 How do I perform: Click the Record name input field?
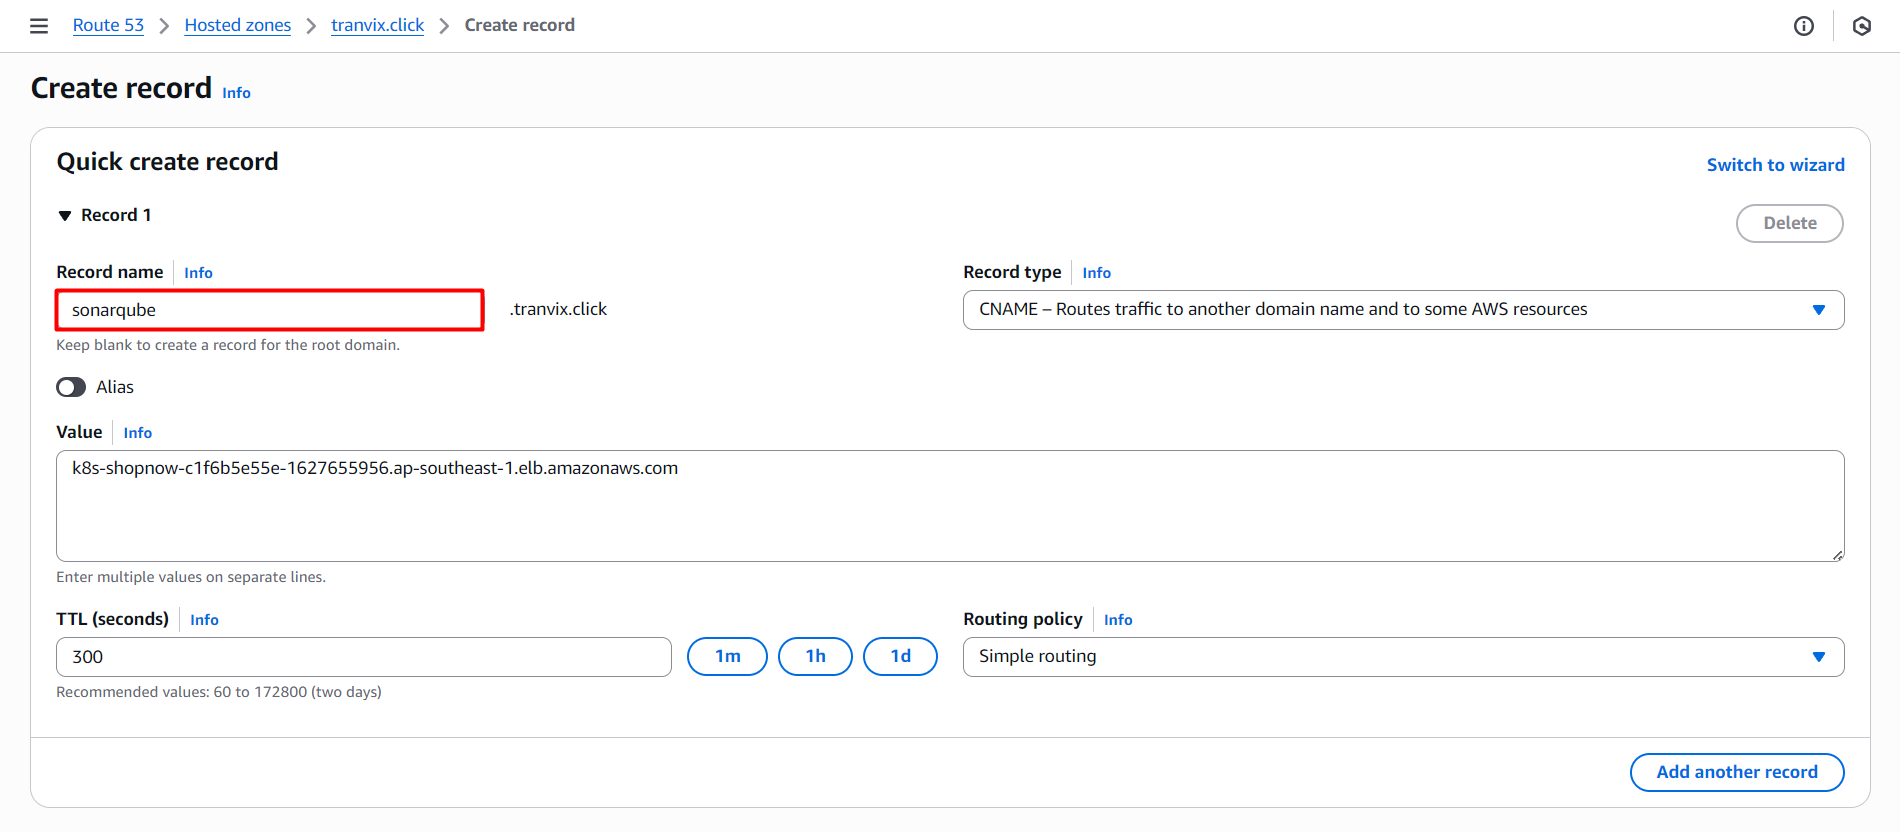pyautogui.click(x=270, y=310)
